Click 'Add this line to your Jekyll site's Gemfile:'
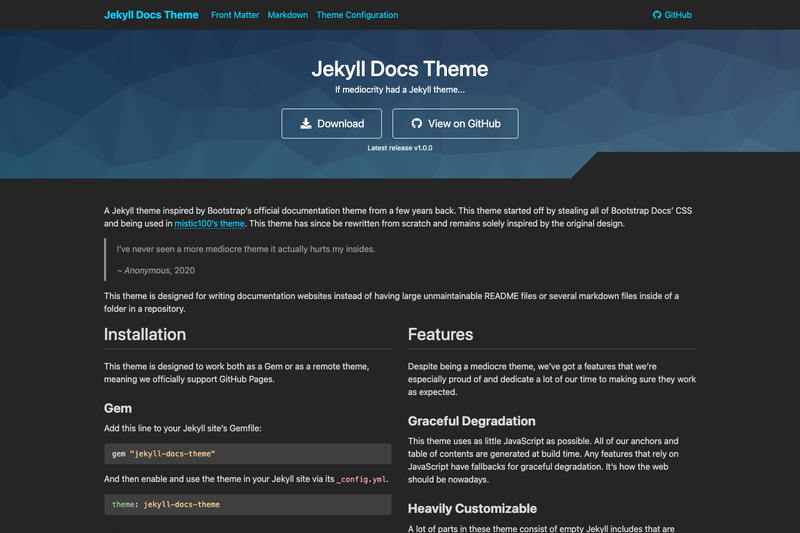The width and height of the screenshot is (800, 533). tap(183, 428)
